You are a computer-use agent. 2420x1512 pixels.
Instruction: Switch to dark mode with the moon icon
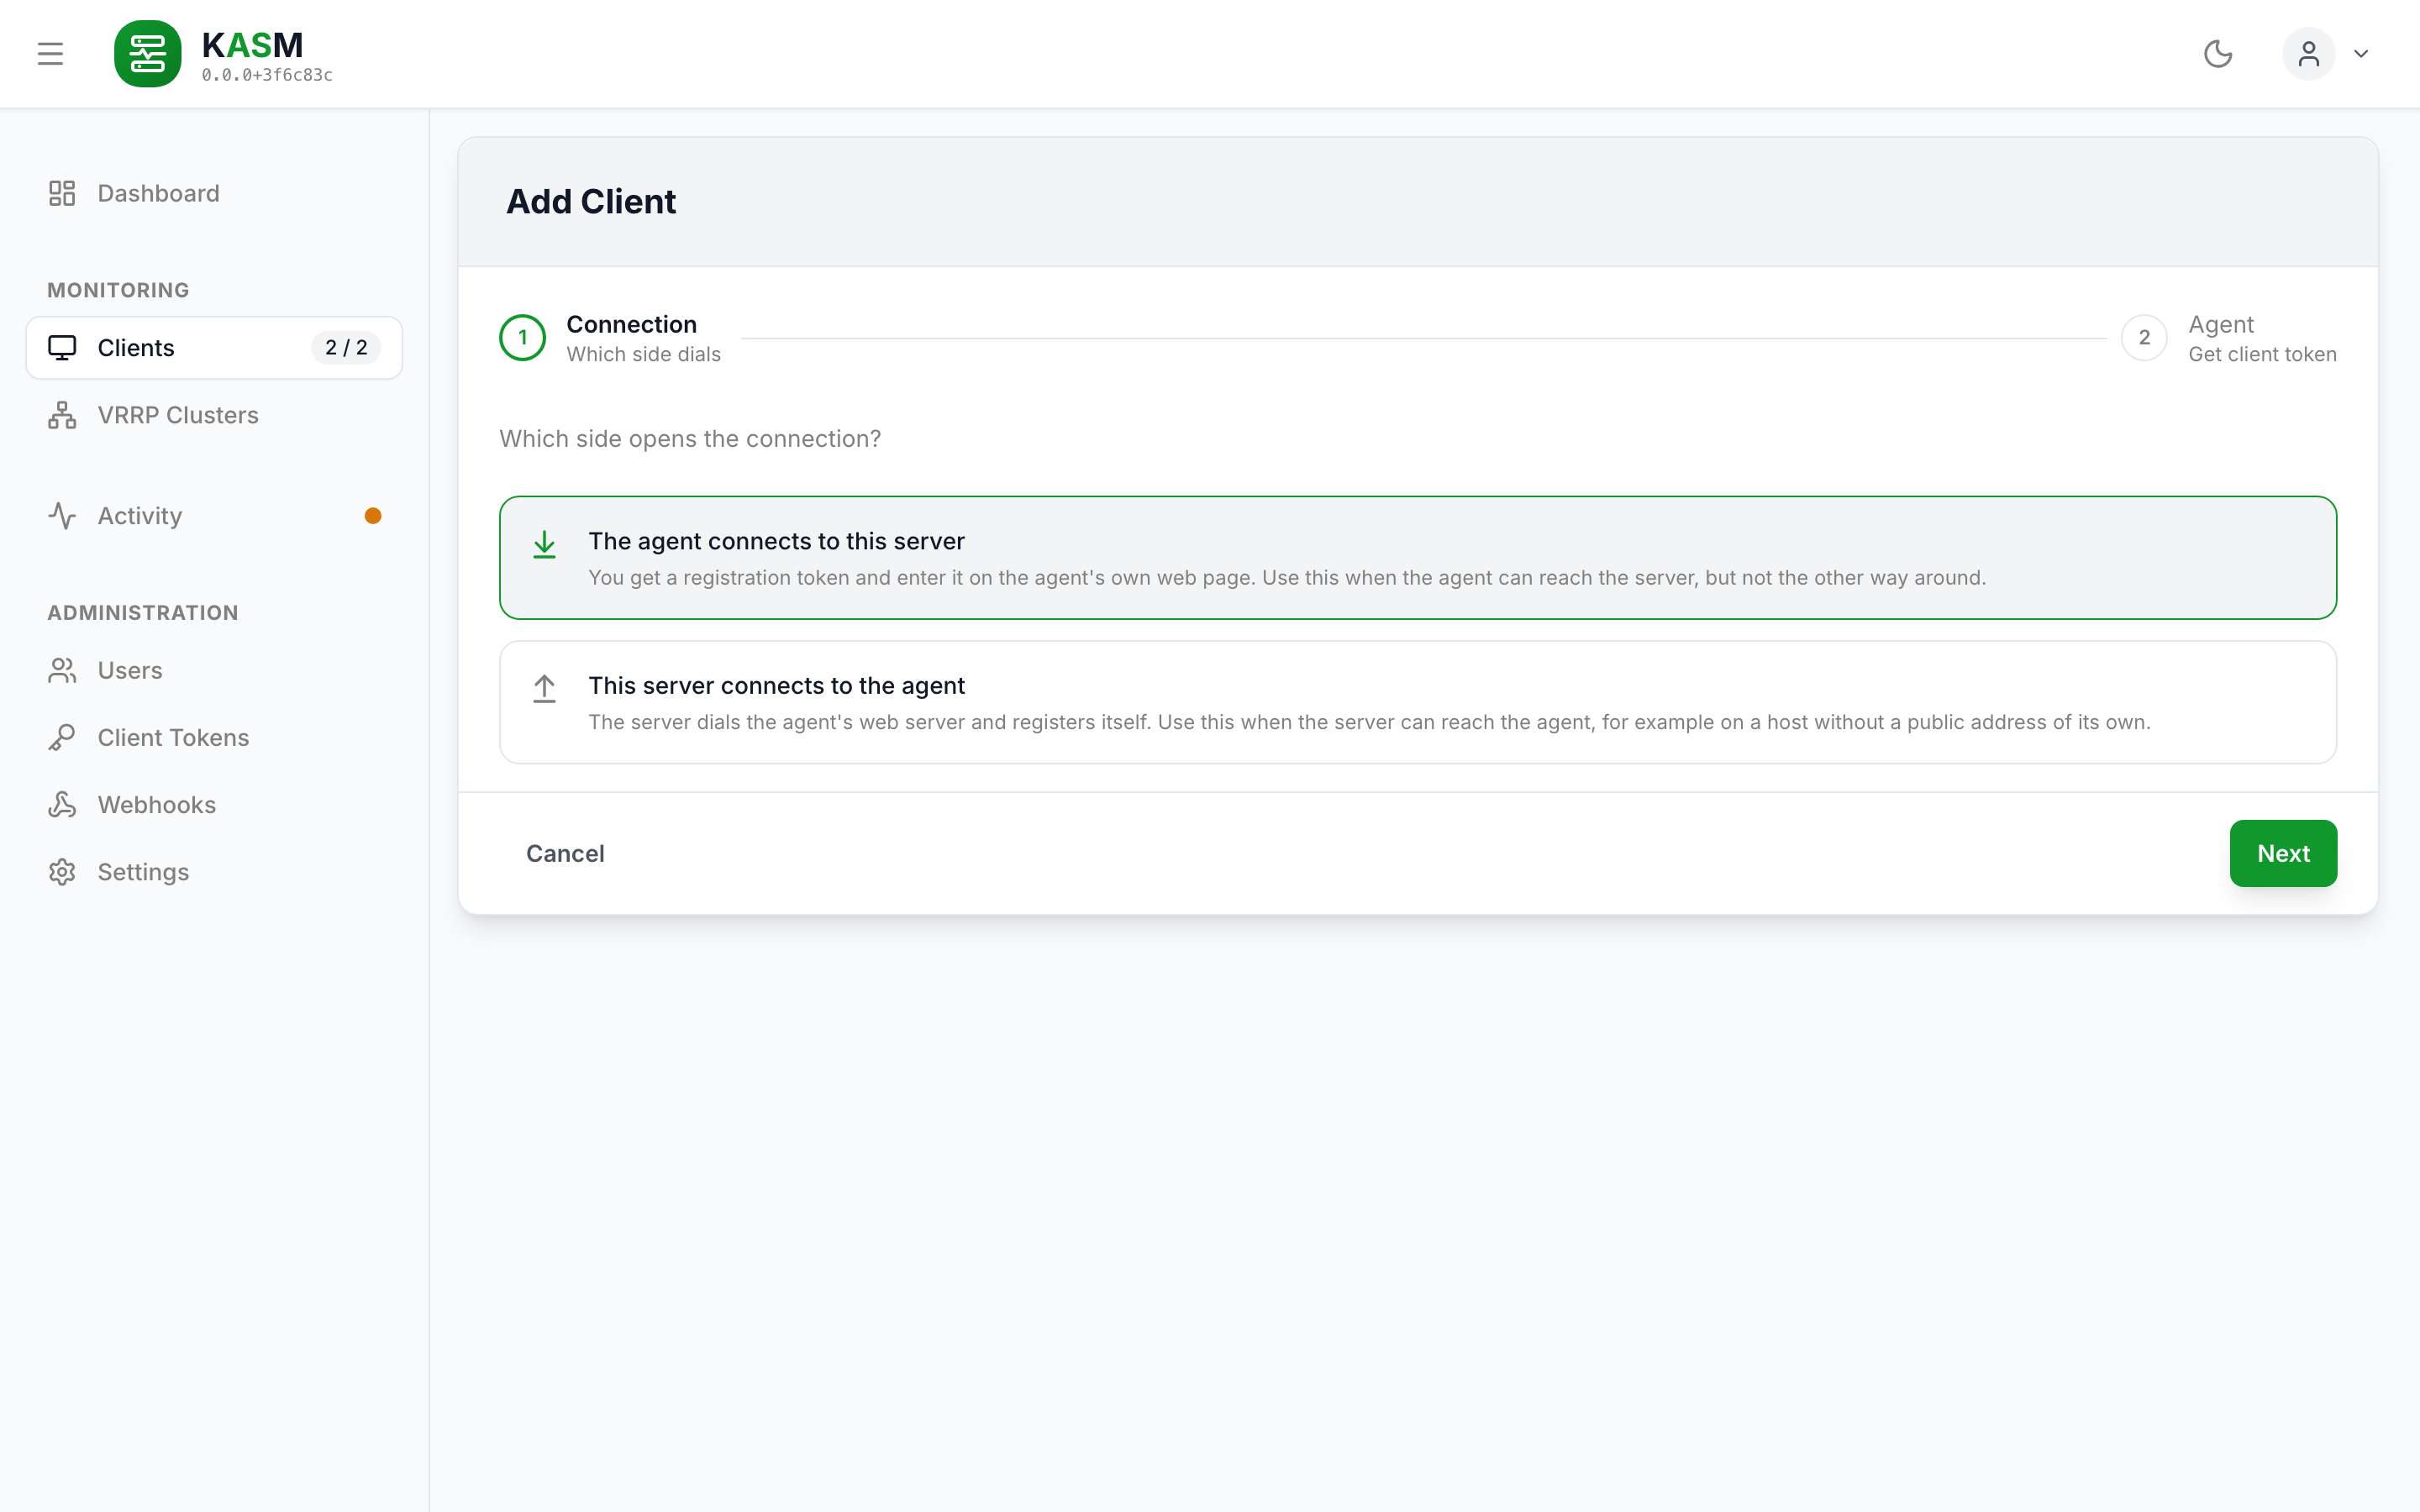2218,54
